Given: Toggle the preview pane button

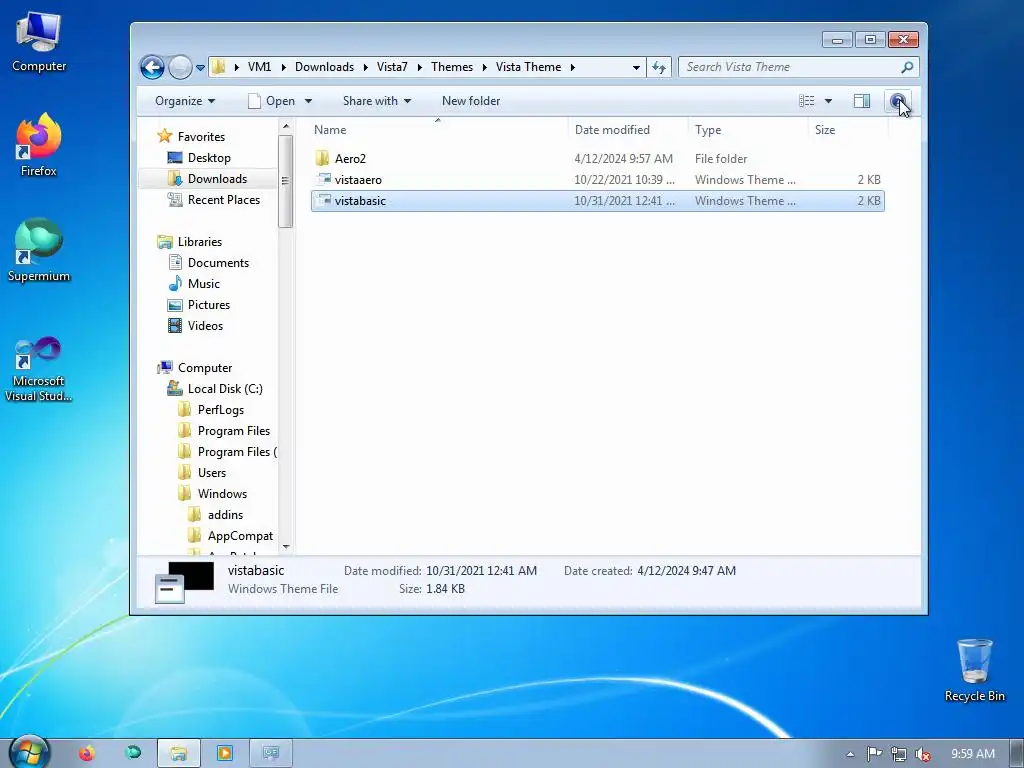Looking at the screenshot, I should (862, 101).
